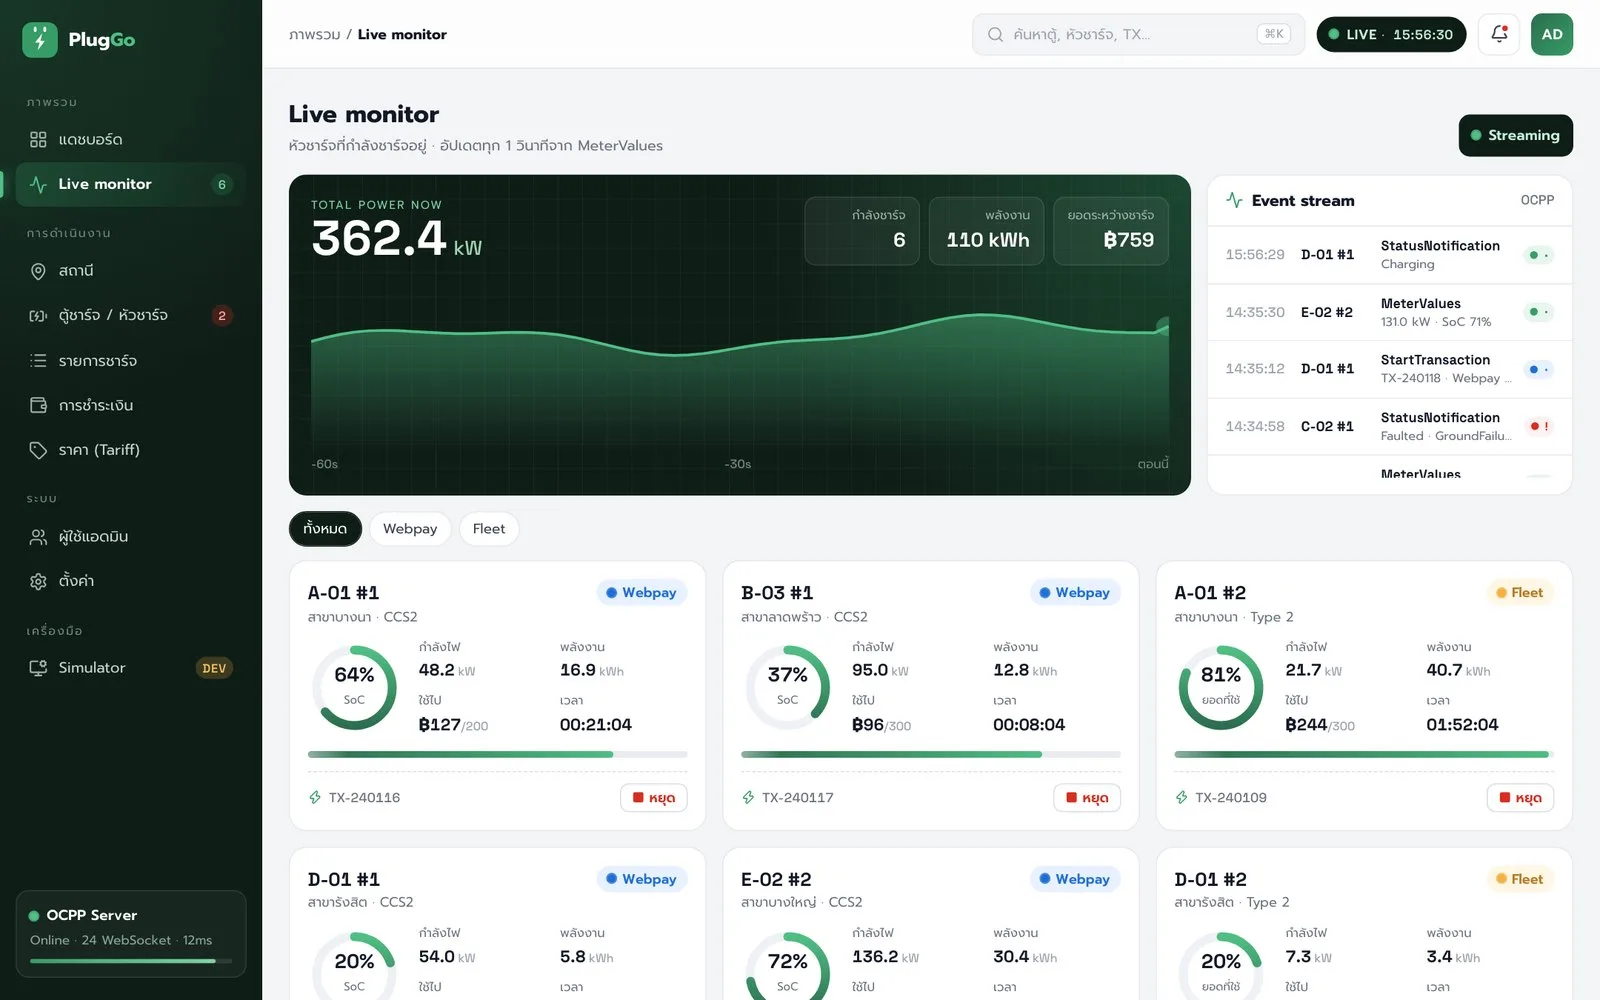Click the ฿759 revenue stat tile
The width and height of the screenshot is (1600, 1000).
click(x=1111, y=231)
